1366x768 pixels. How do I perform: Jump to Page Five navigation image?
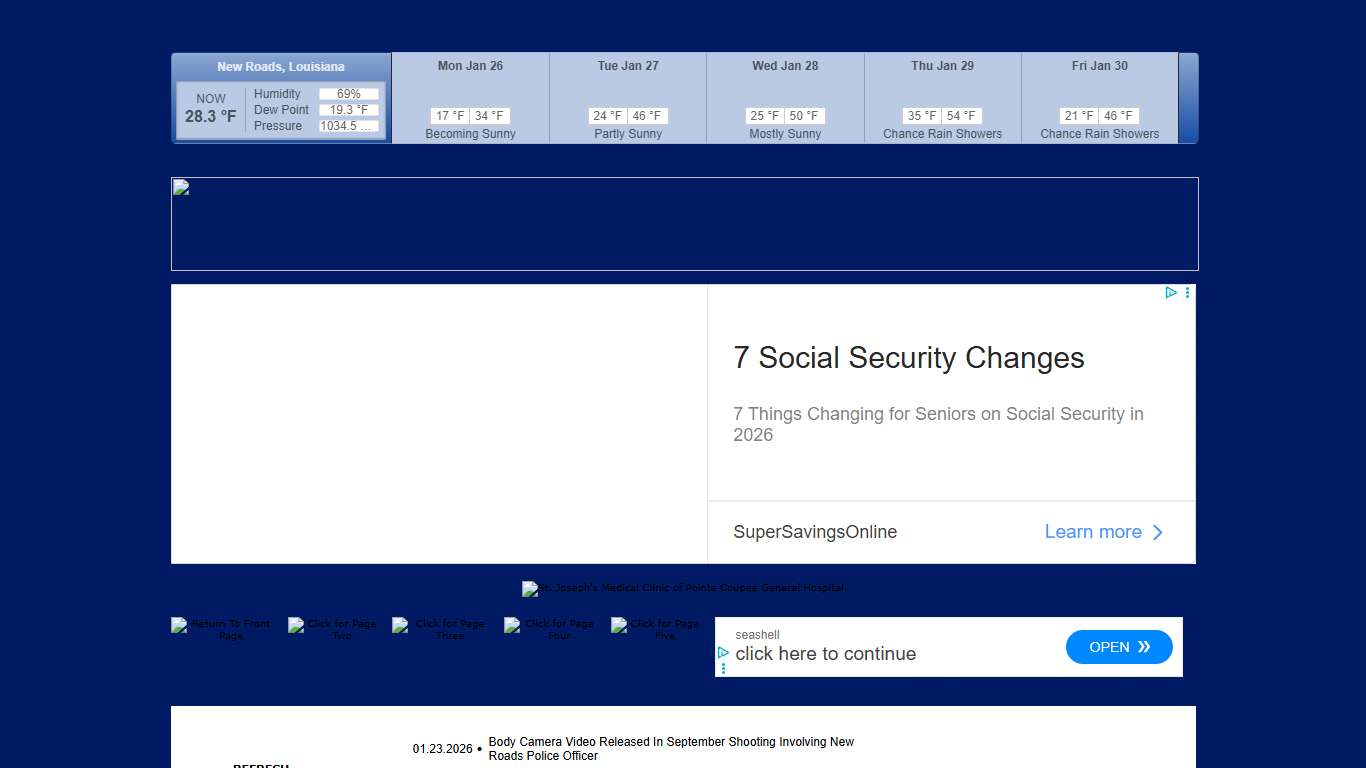pyautogui.click(x=657, y=629)
